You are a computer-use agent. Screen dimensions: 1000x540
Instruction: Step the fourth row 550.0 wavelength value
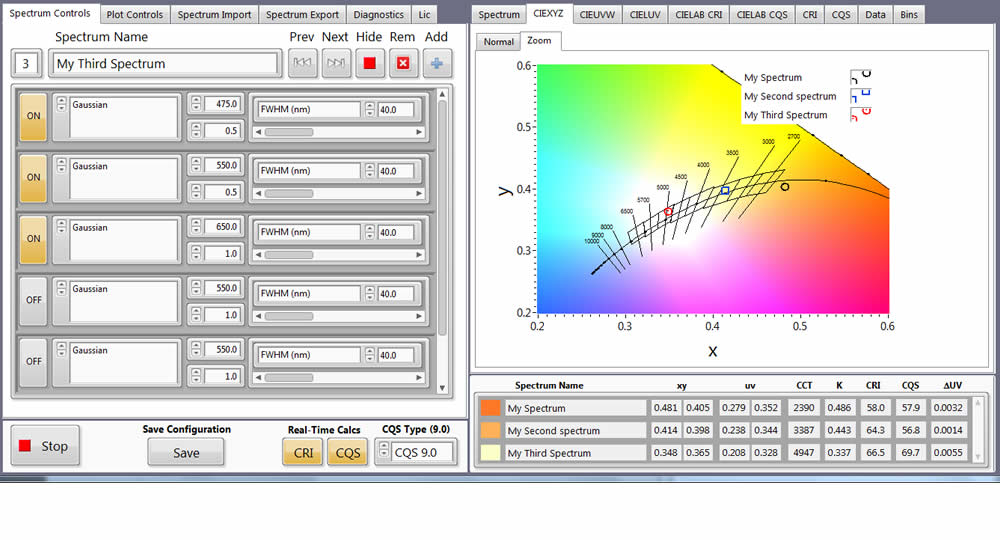(x=196, y=288)
